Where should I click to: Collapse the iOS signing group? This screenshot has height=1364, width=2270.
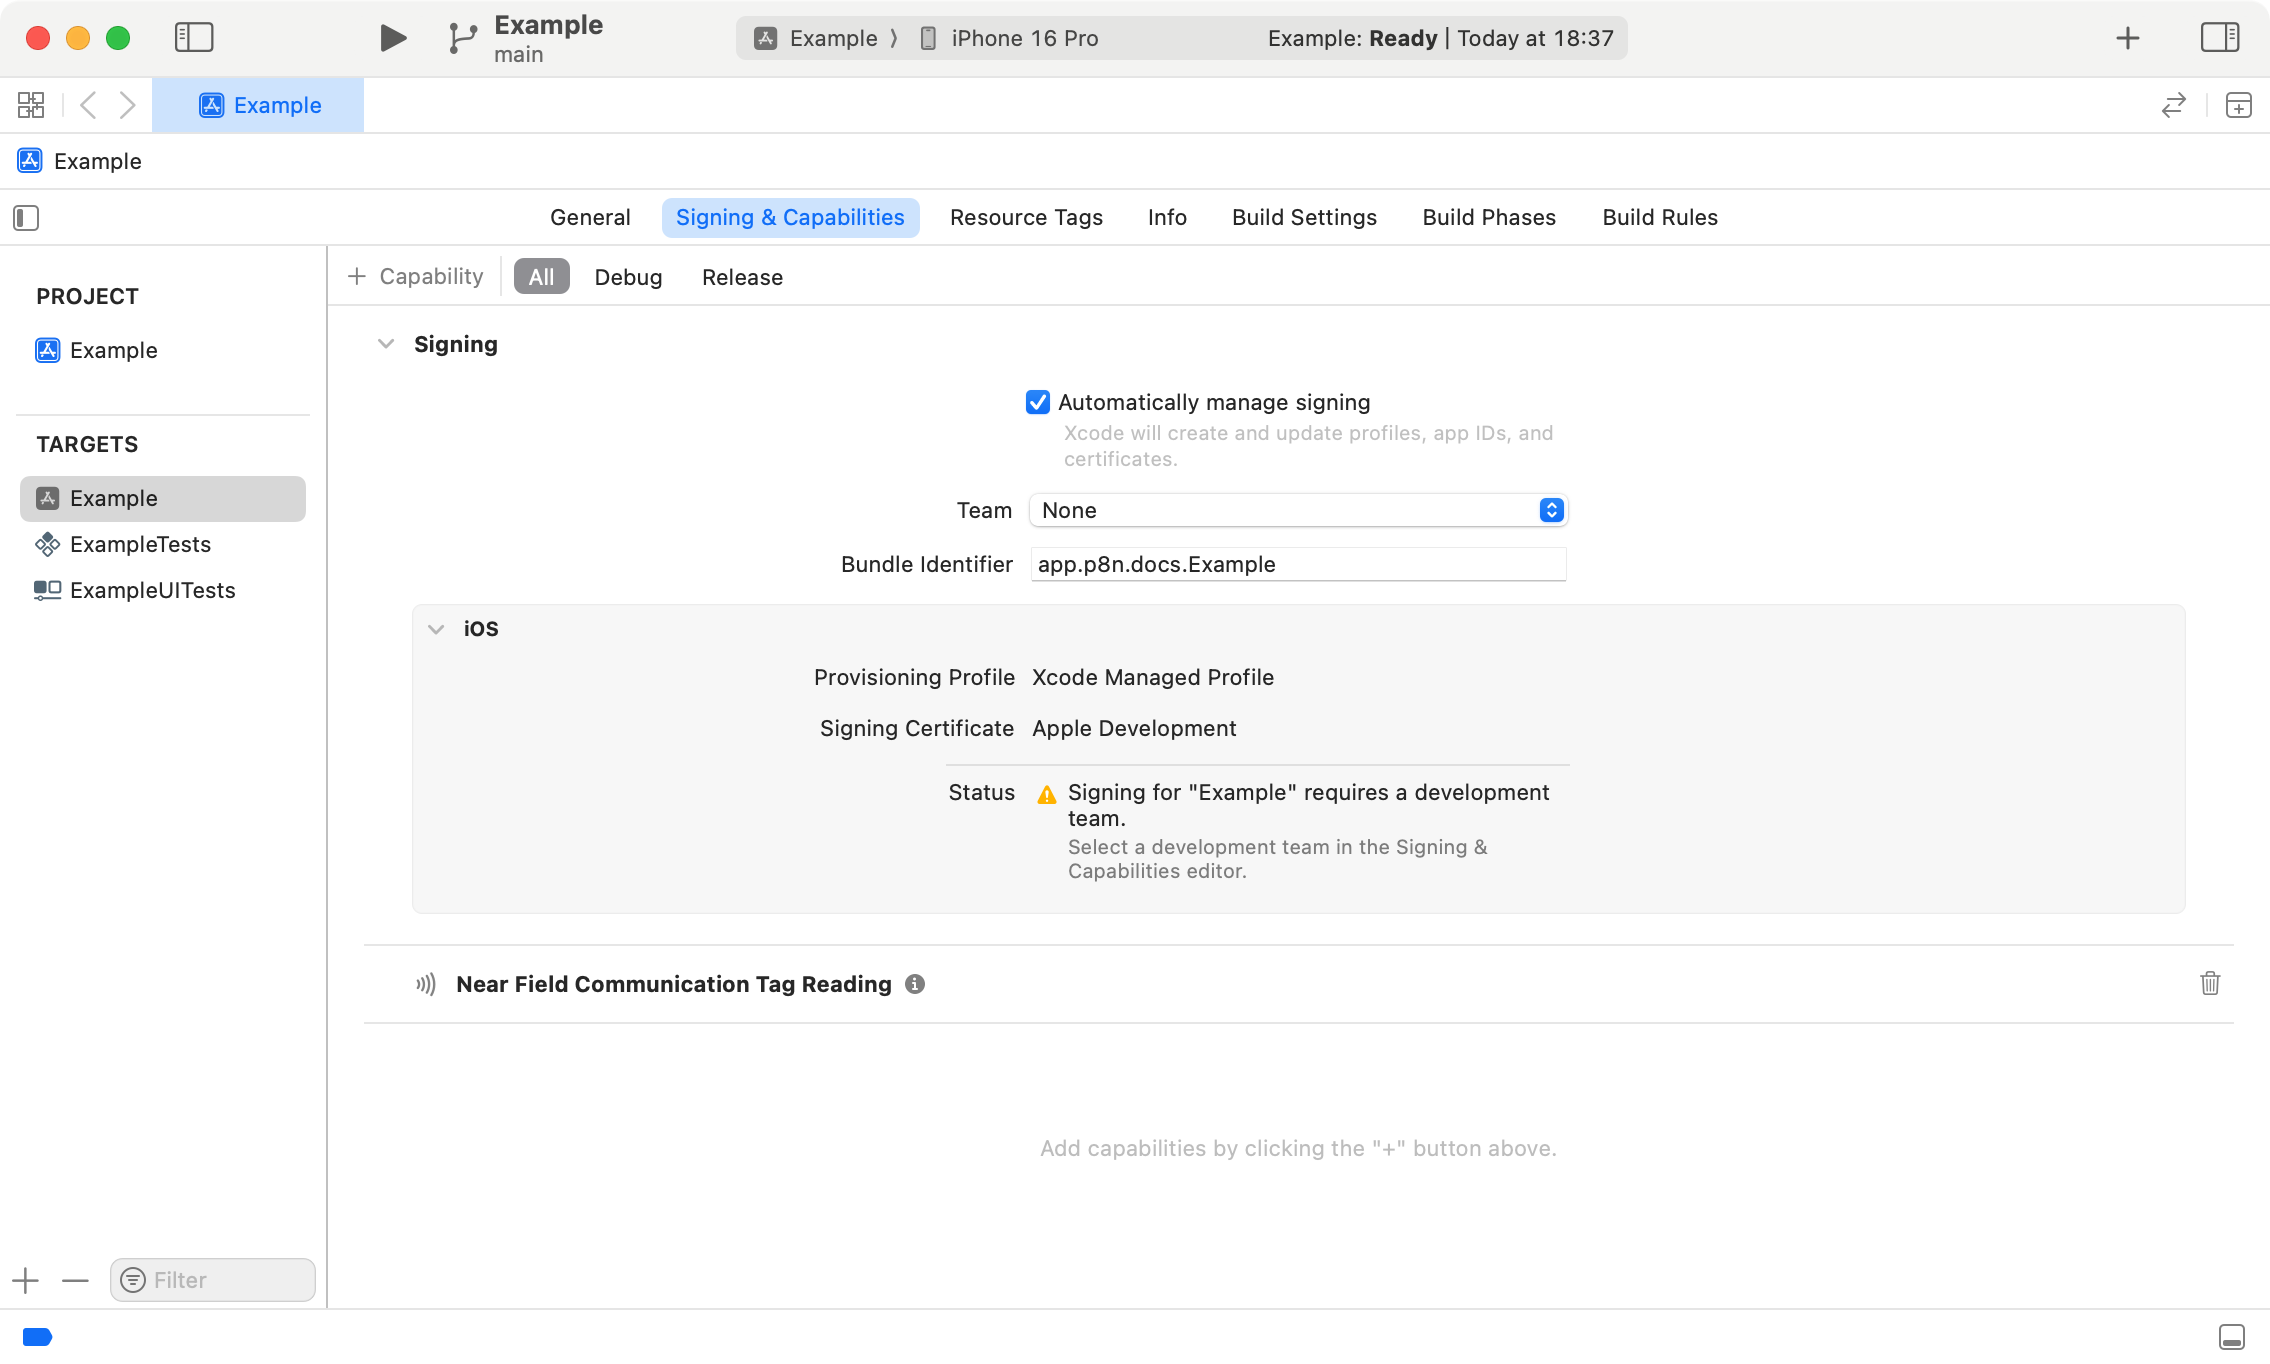pyautogui.click(x=436, y=629)
